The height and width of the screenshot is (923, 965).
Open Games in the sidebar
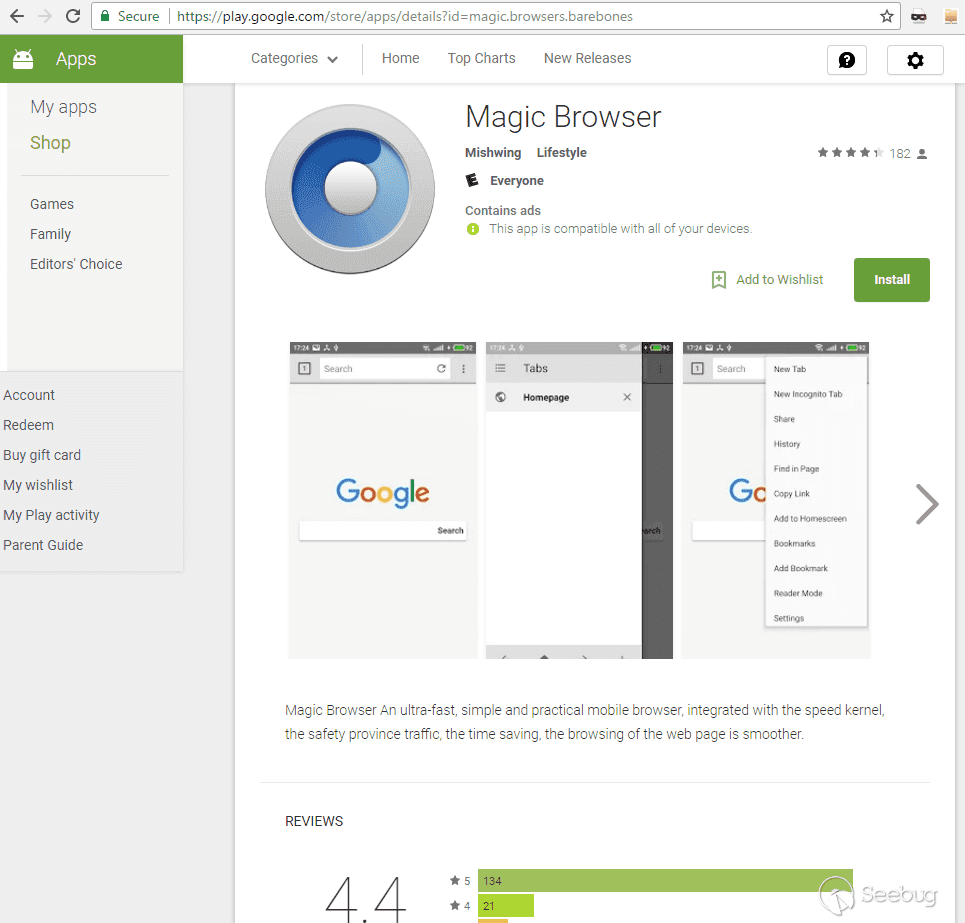click(52, 204)
